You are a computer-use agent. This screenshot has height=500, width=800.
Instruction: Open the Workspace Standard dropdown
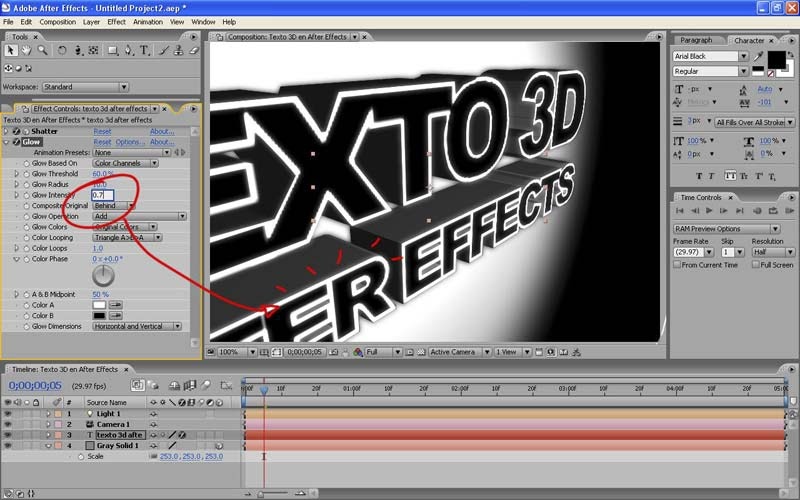[x=85, y=87]
